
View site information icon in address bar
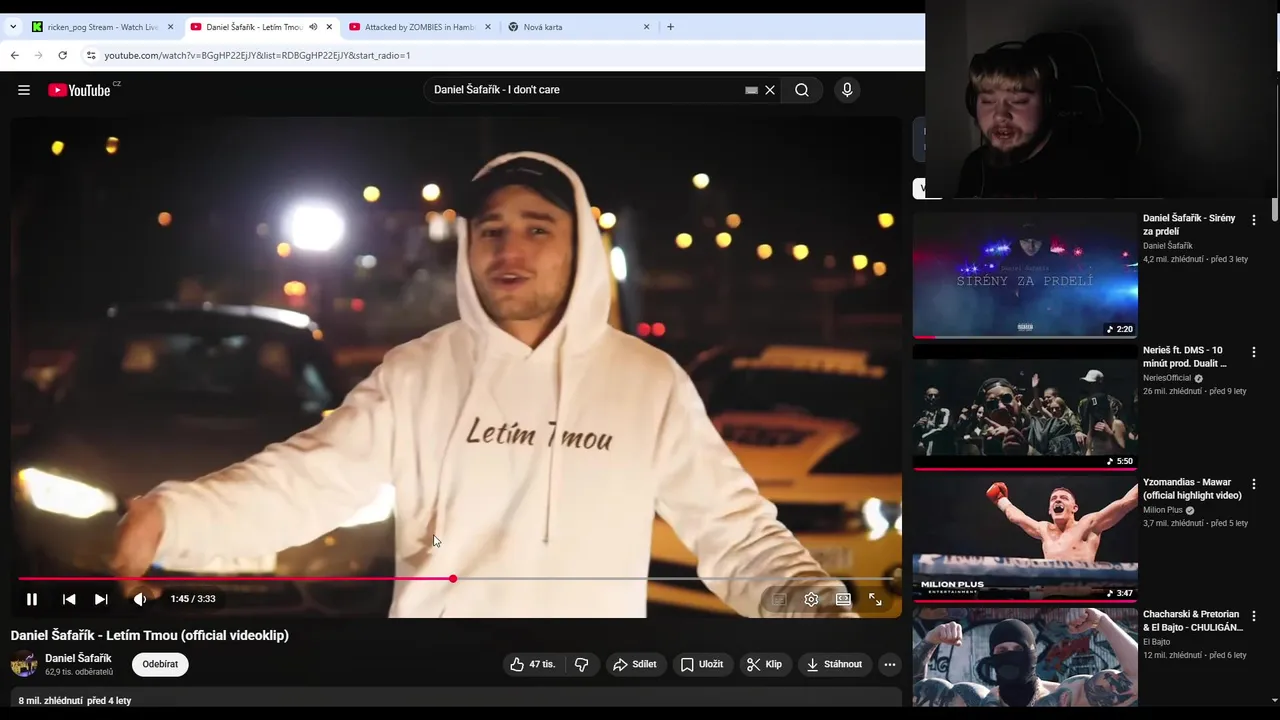[x=90, y=55]
